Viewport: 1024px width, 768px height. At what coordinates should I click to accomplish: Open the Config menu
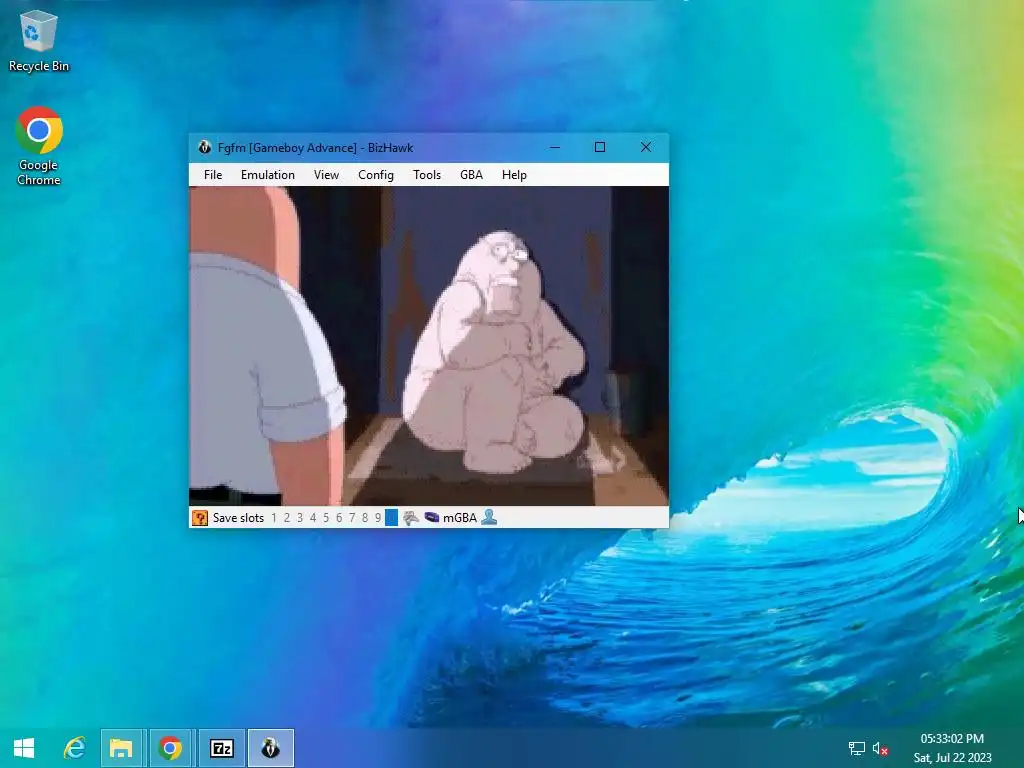(x=376, y=174)
